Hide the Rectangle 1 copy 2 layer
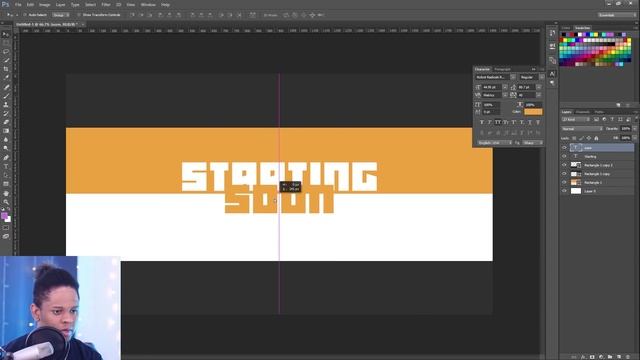 [x=564, y=165]
